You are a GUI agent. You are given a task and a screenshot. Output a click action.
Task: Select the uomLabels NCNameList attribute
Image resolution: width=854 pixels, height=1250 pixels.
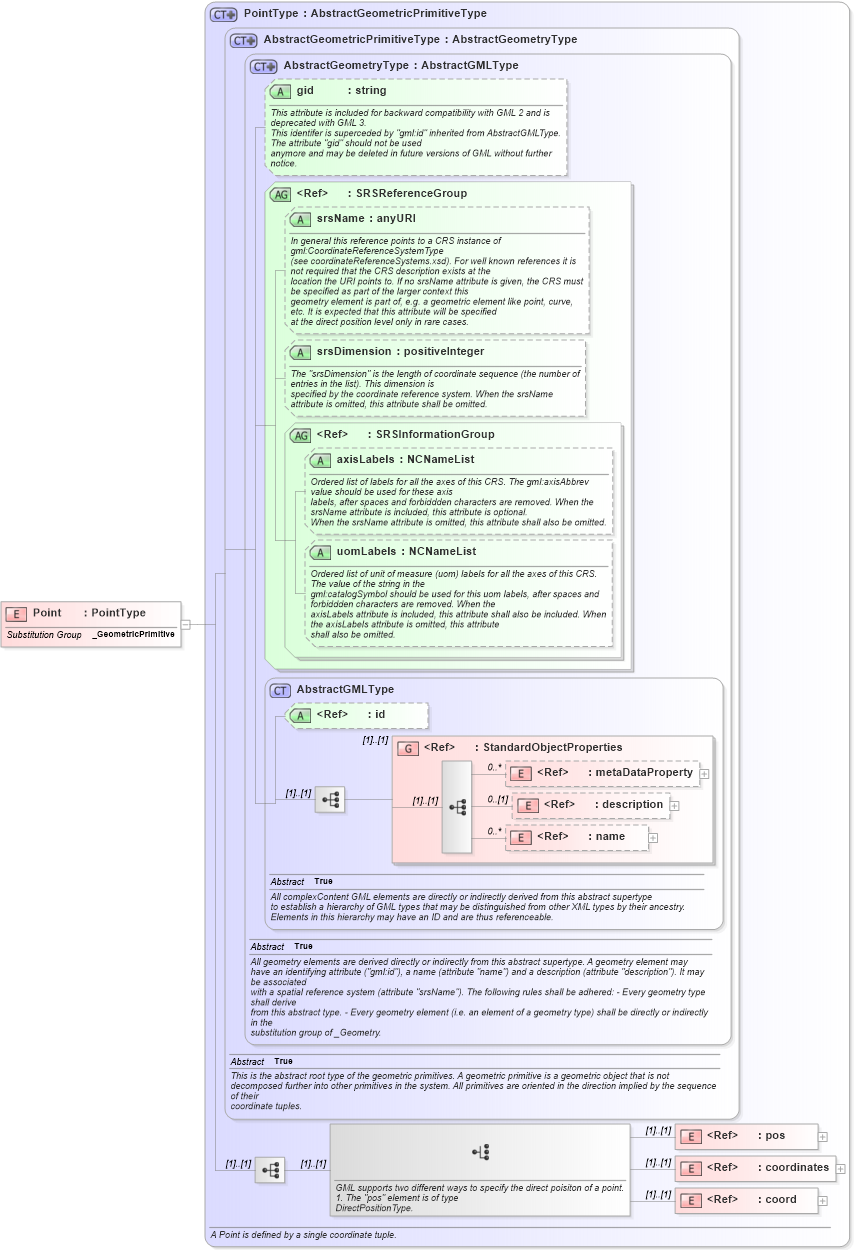click(321, 551)
